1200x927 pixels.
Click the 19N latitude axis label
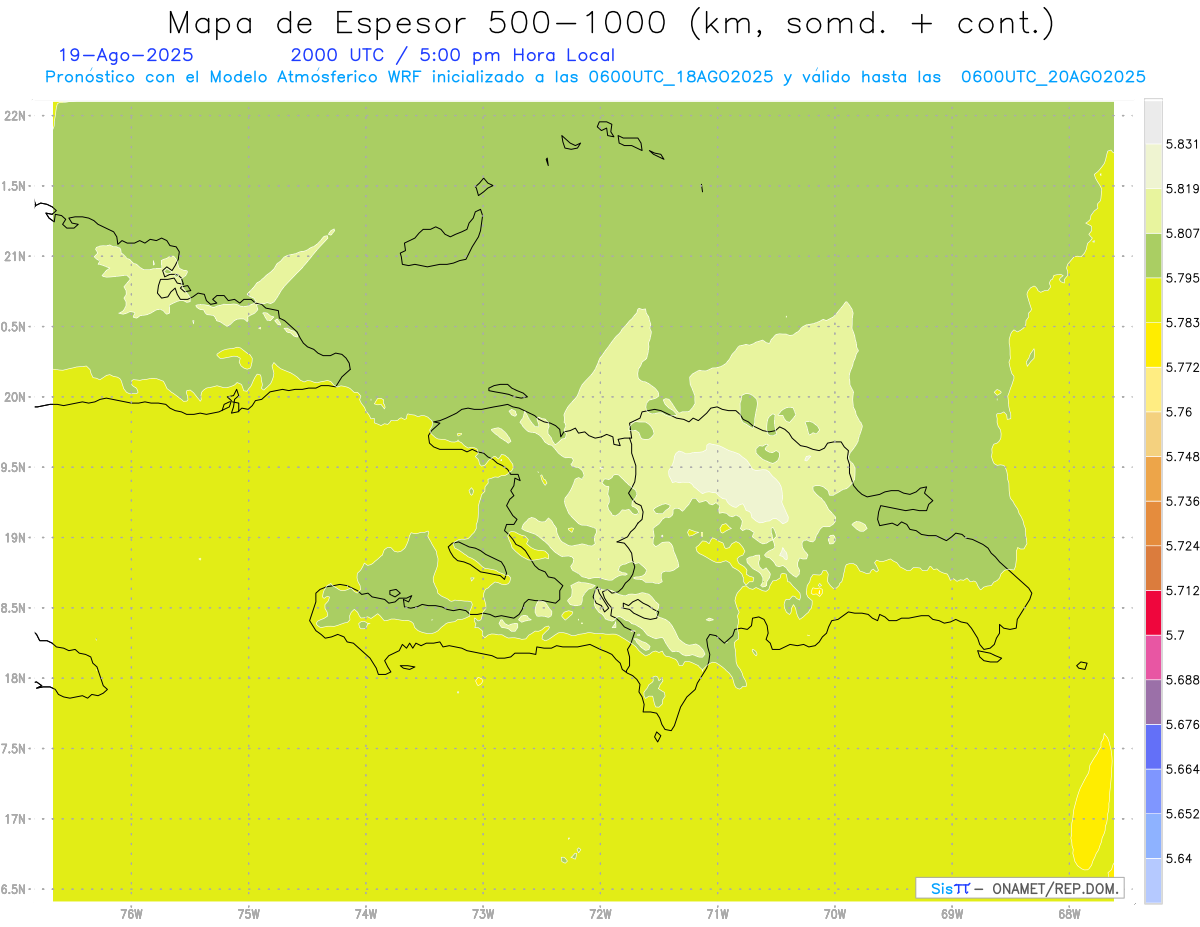[x=16, y=538]
